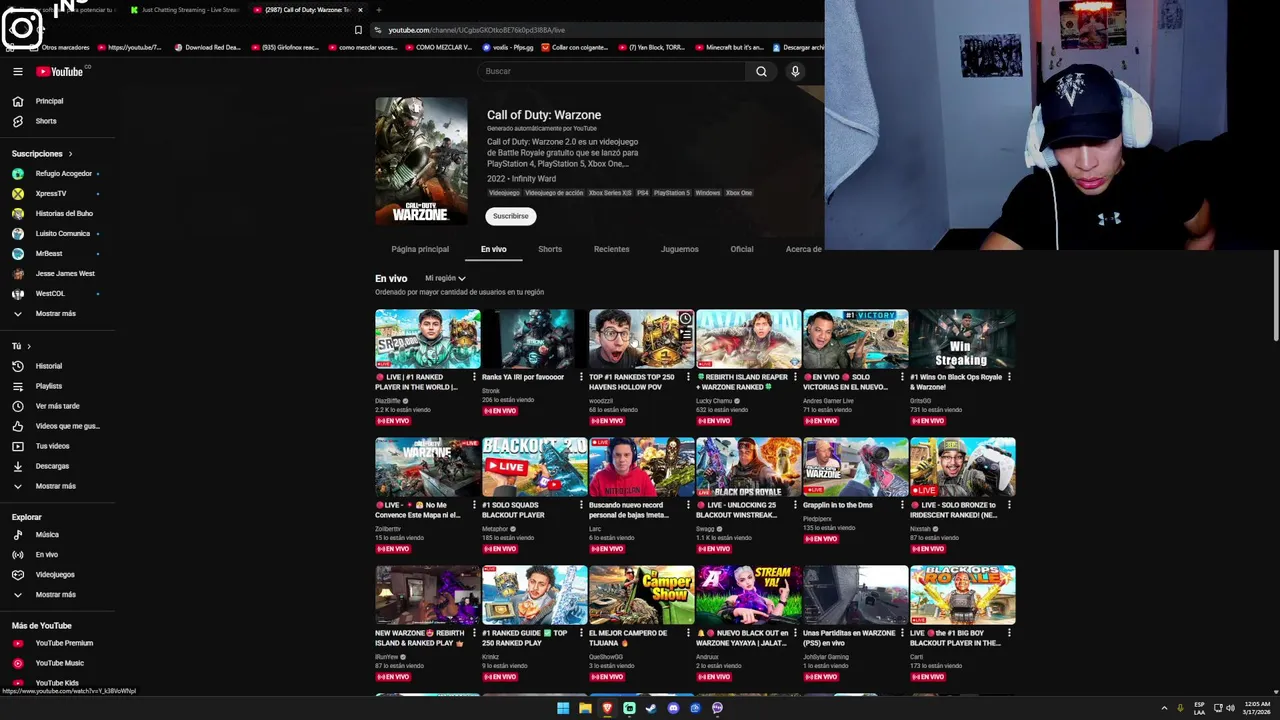
Task: Open File Explorer from the taskbar
Action: tap(585, 708)
